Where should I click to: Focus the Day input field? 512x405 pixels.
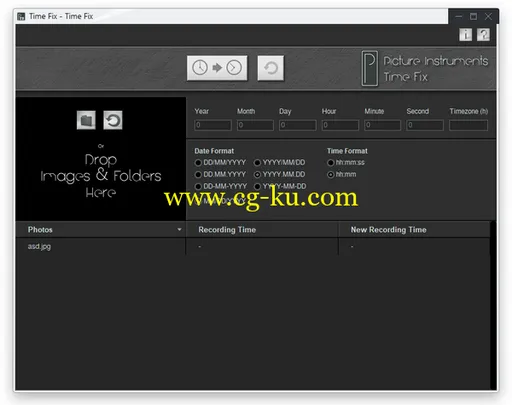tap(297, 125)
